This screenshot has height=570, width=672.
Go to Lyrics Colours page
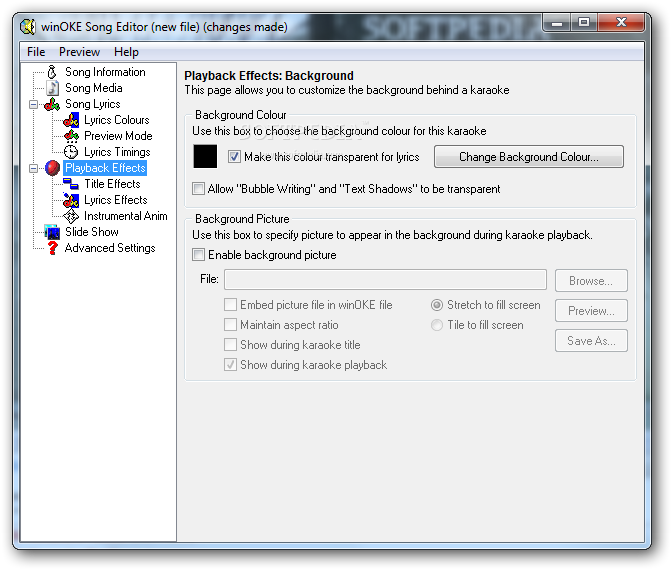coord(117,120)
